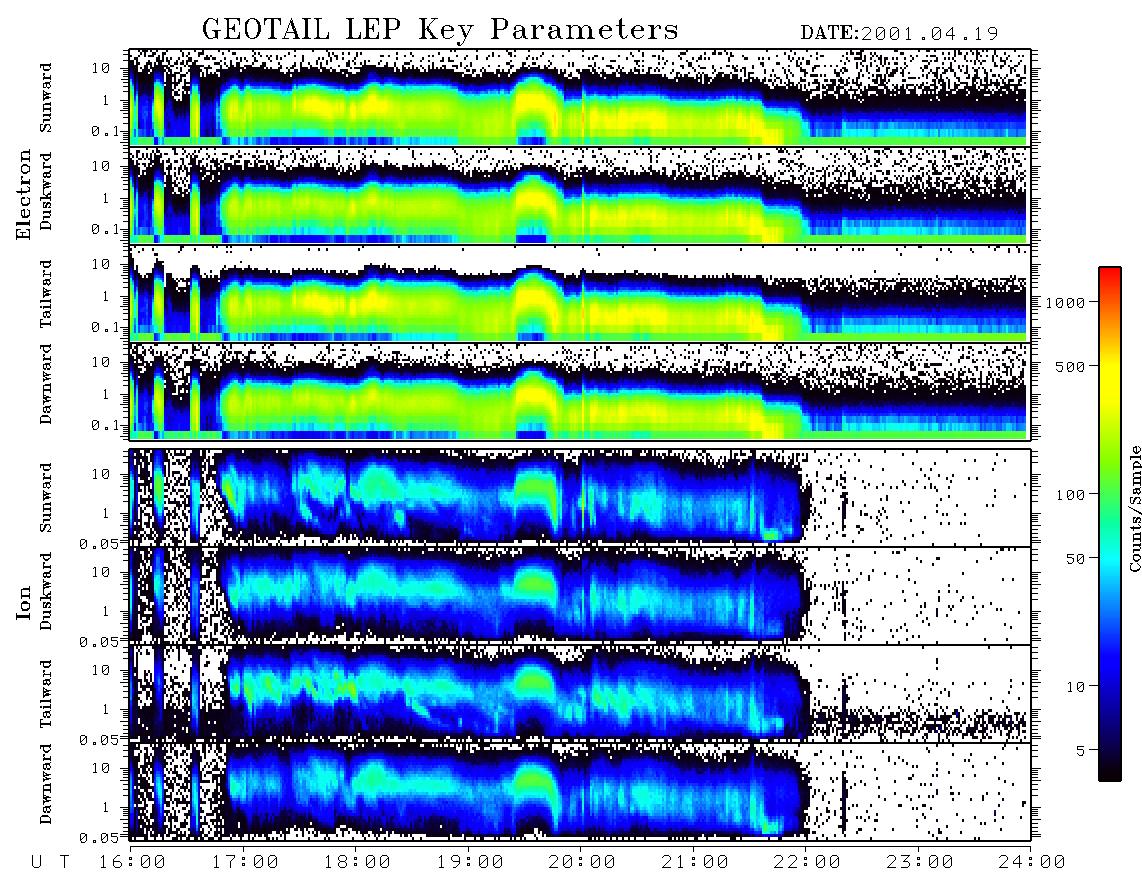The height and width of the screenshot is (880, 1142).
Task: Select the 23:00 time tick label
Action: coord(919,863)
